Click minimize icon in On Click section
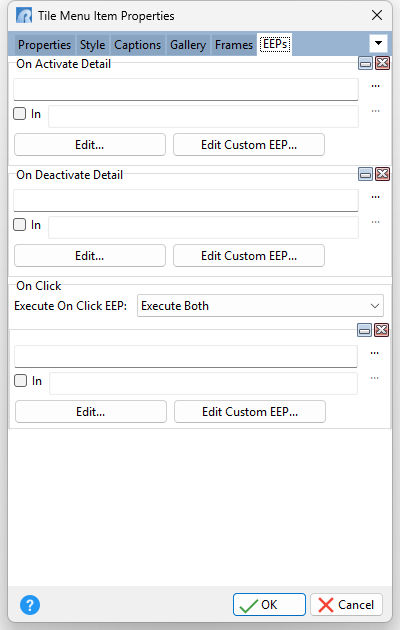Viewport: 400px width, 630px height. pyautogui.click(x=364, y=330)
